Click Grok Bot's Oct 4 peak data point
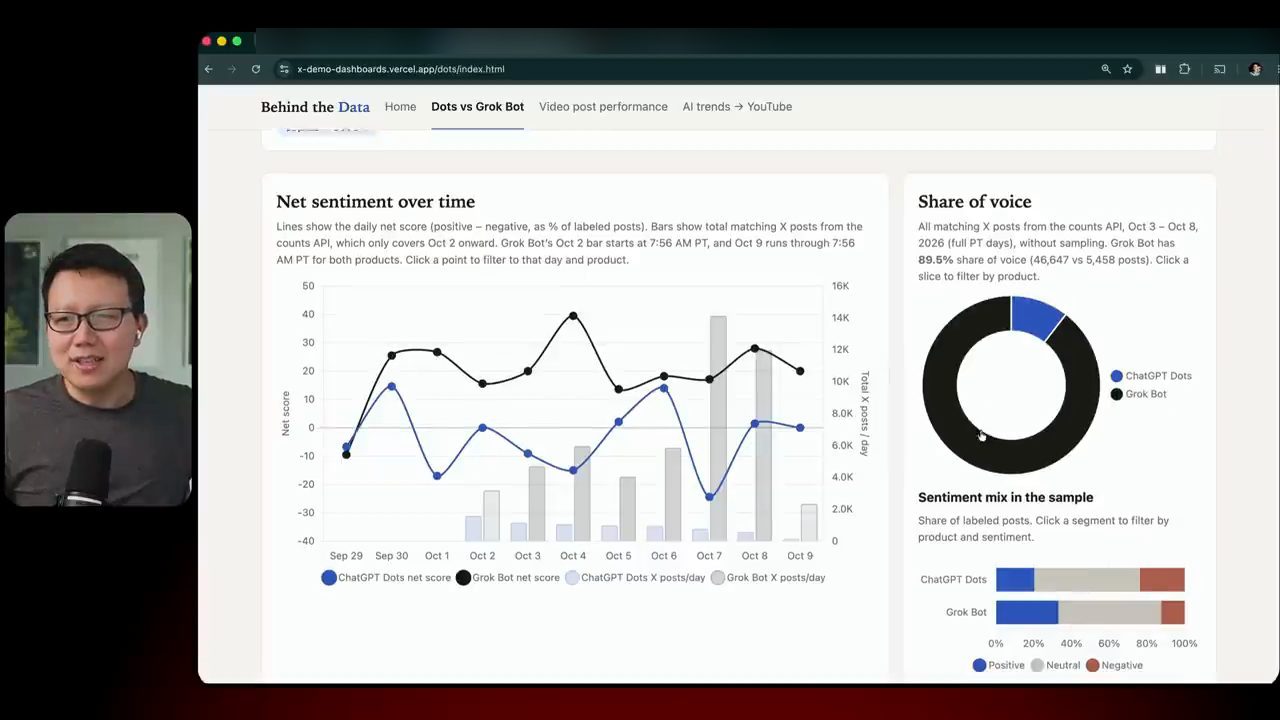The image size is (1280, 720). coord(573,316)
